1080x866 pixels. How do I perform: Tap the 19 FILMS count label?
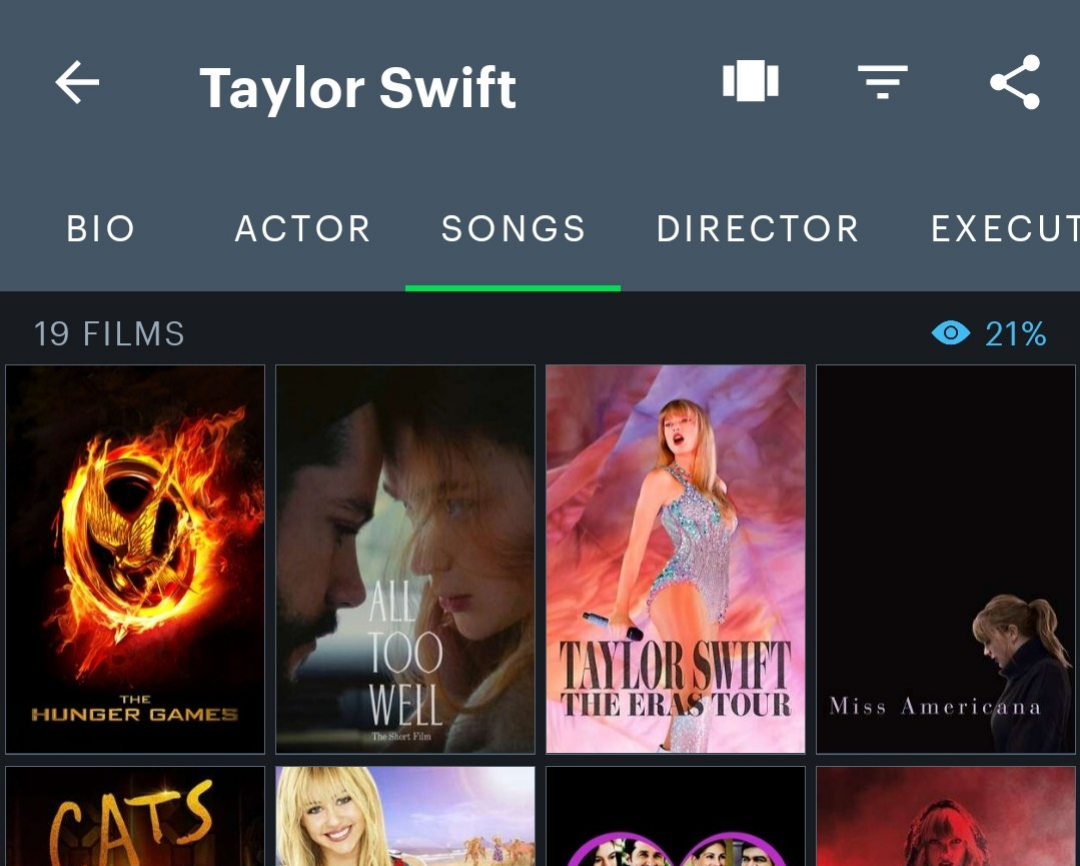click(110, 334)
